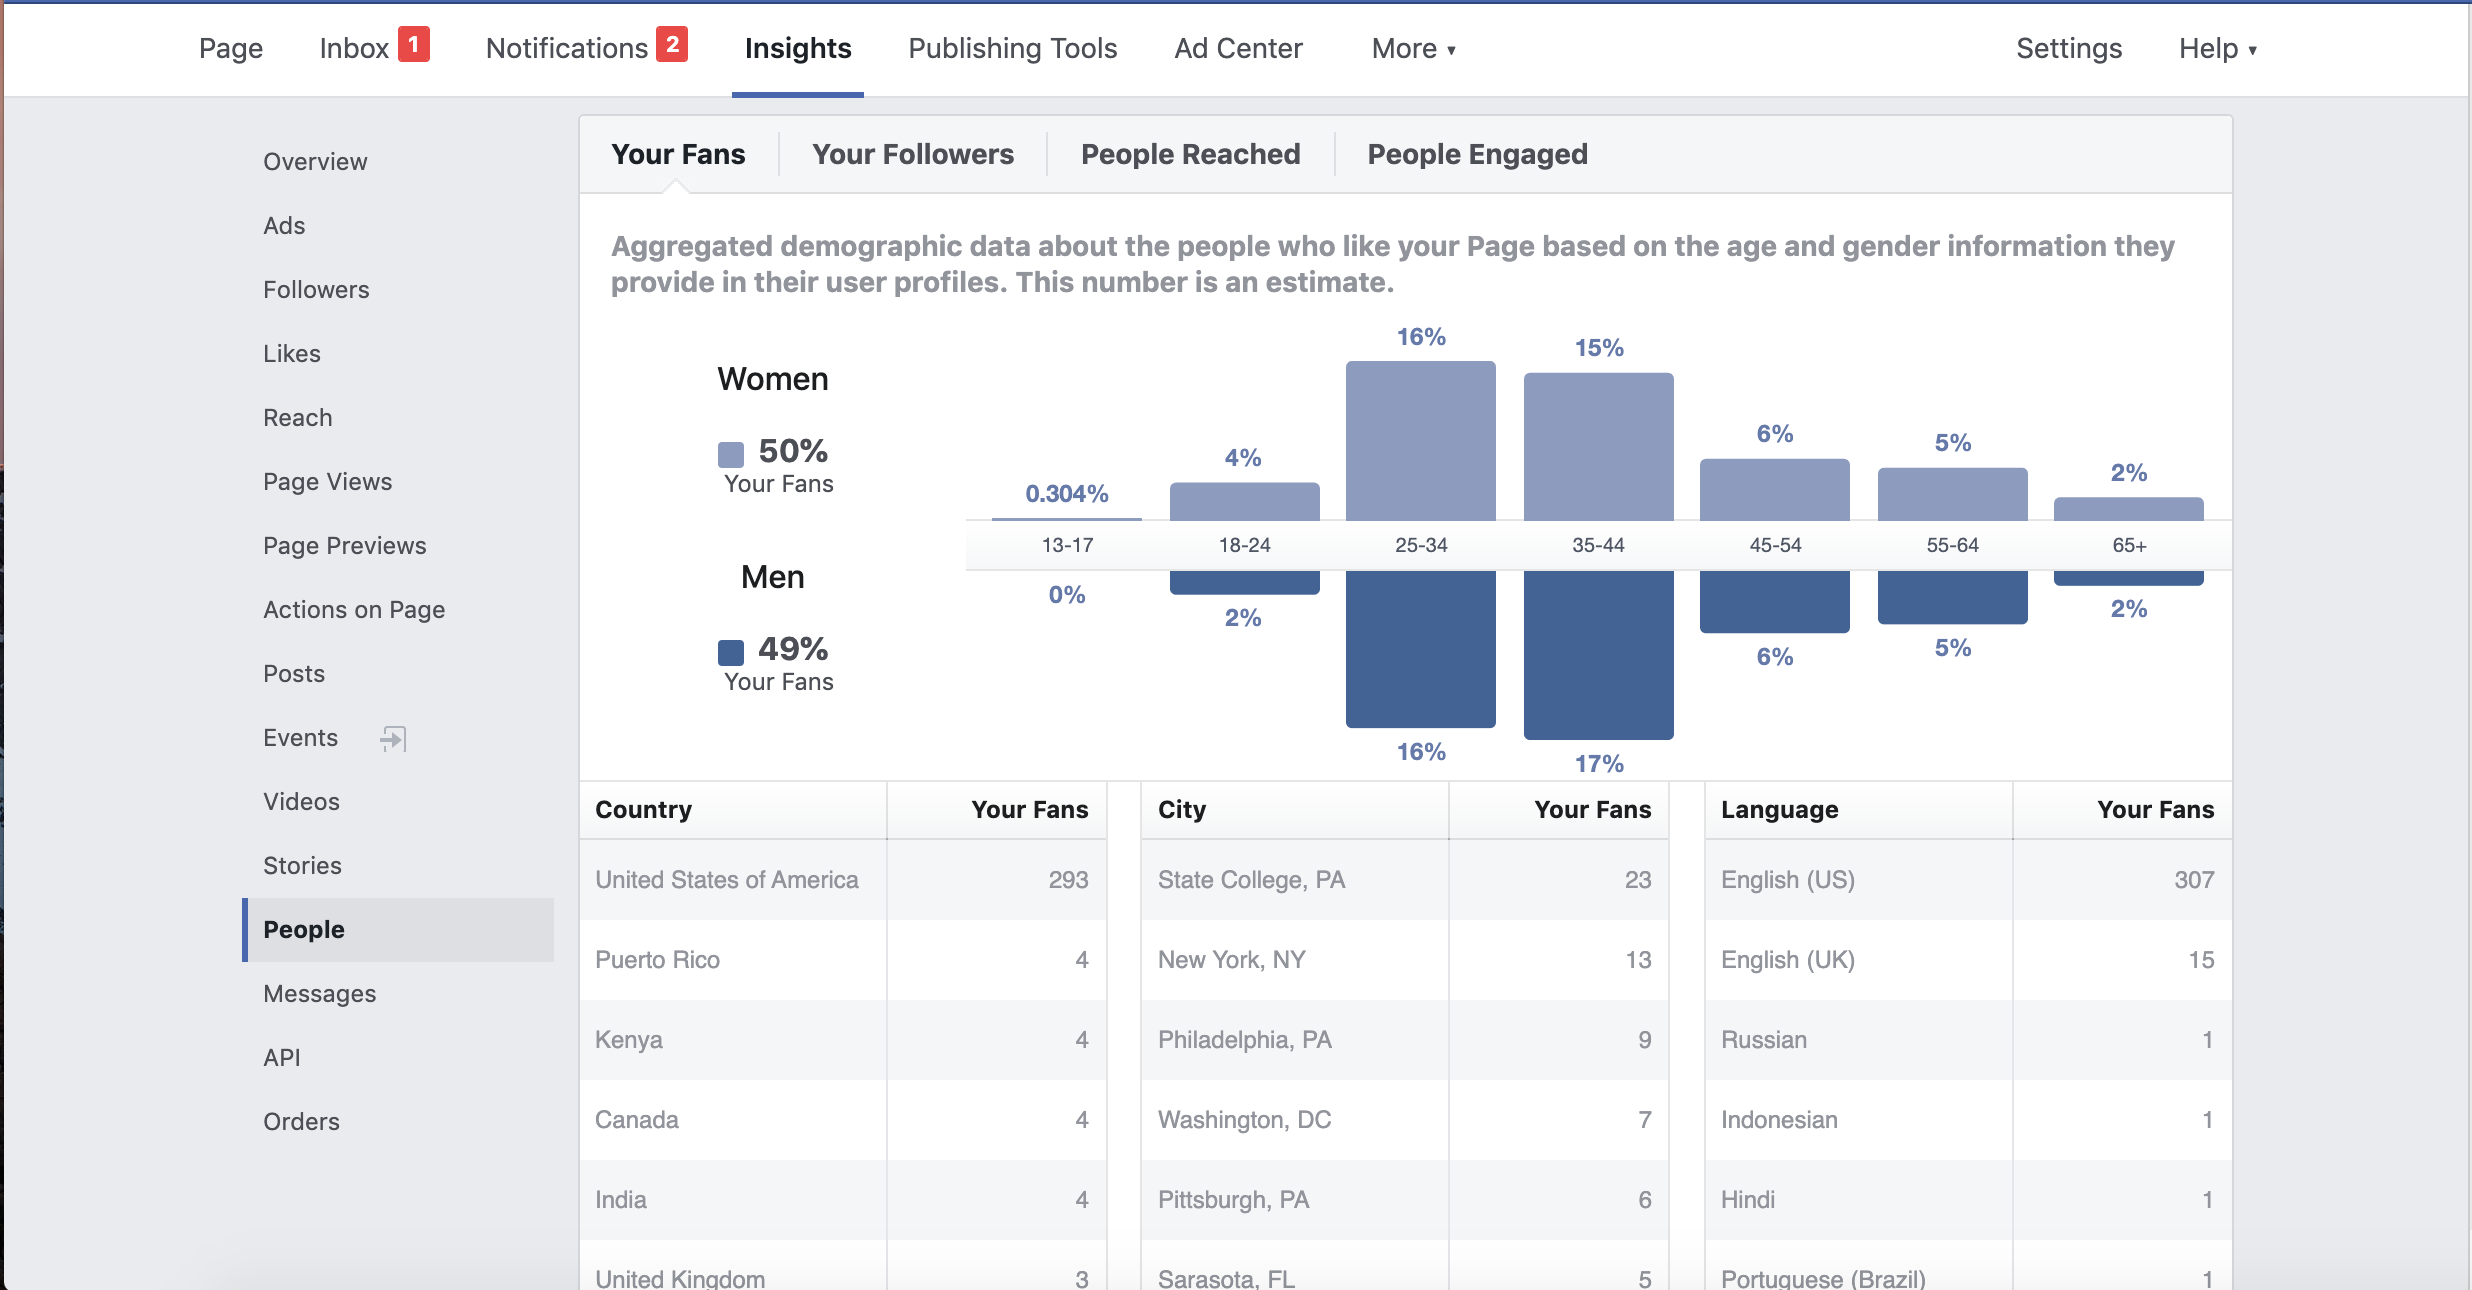Click the women 25-34 age bar
Viewport: 2472px width, 1290px height.
click(1420, 440)
